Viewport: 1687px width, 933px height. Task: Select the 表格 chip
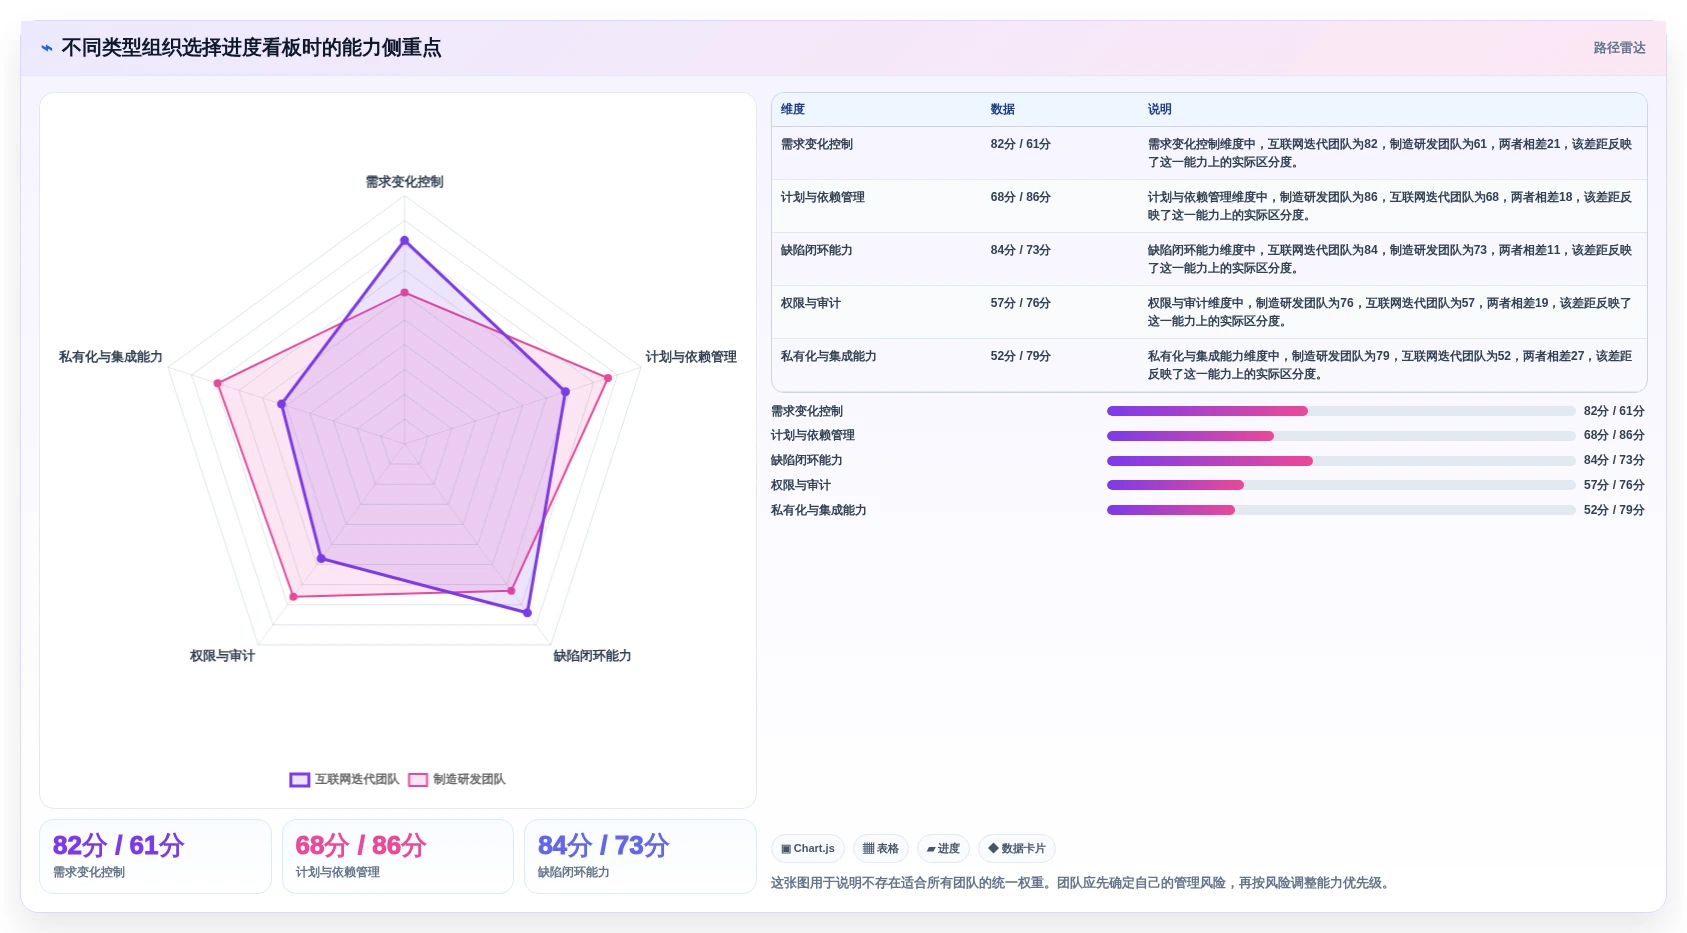pyautogui.click(x=881, y=848)
